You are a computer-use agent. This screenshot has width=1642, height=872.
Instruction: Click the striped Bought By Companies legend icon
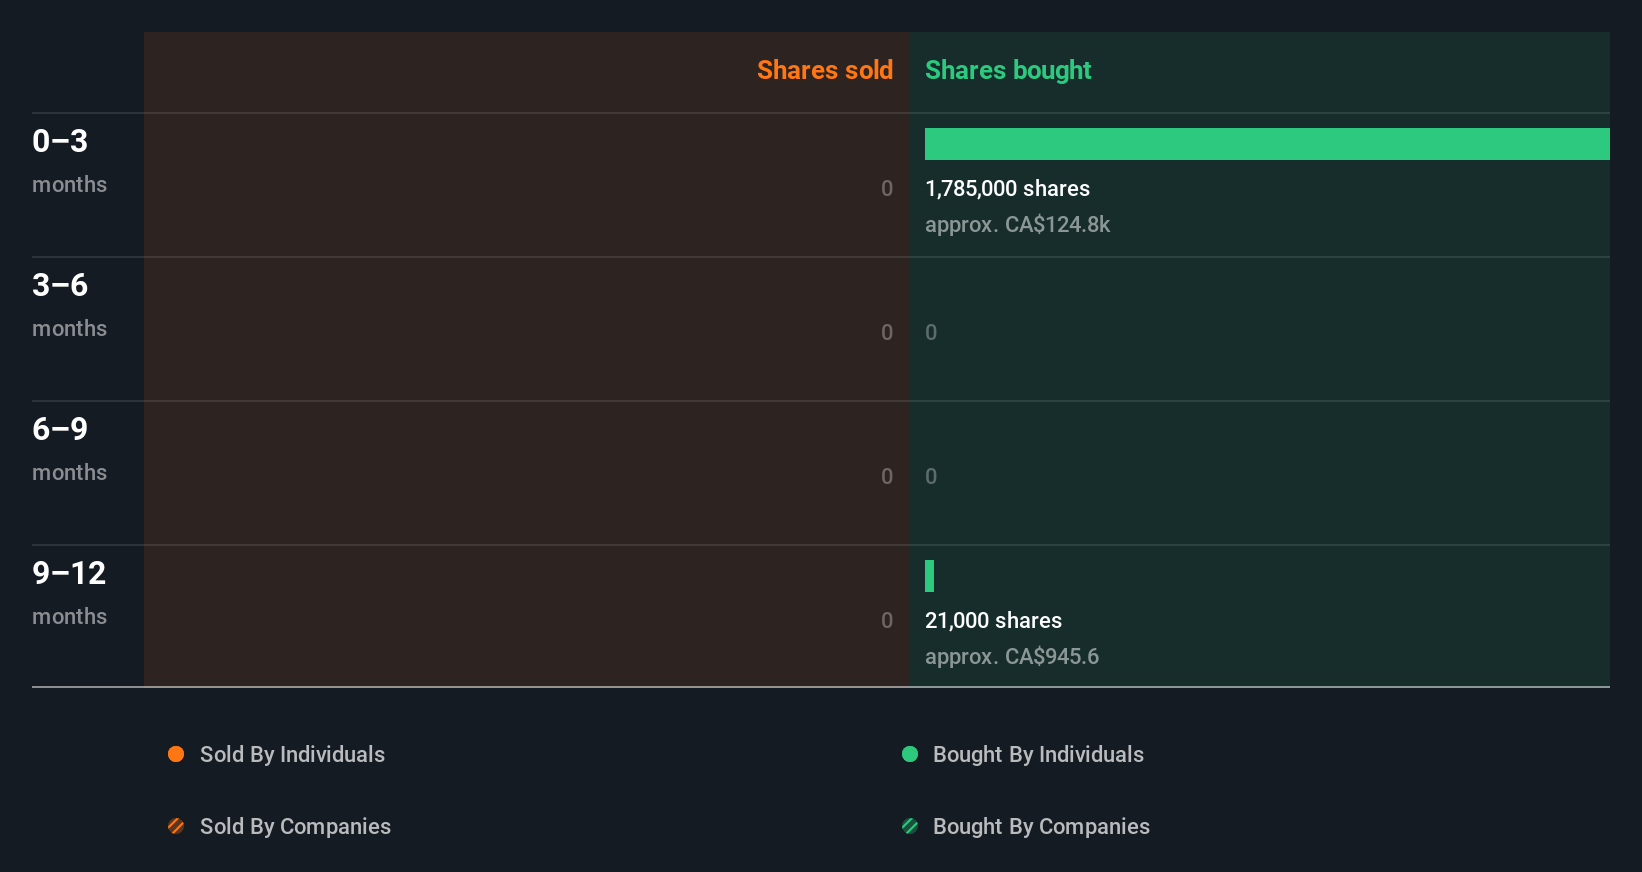tap(910, 826)
